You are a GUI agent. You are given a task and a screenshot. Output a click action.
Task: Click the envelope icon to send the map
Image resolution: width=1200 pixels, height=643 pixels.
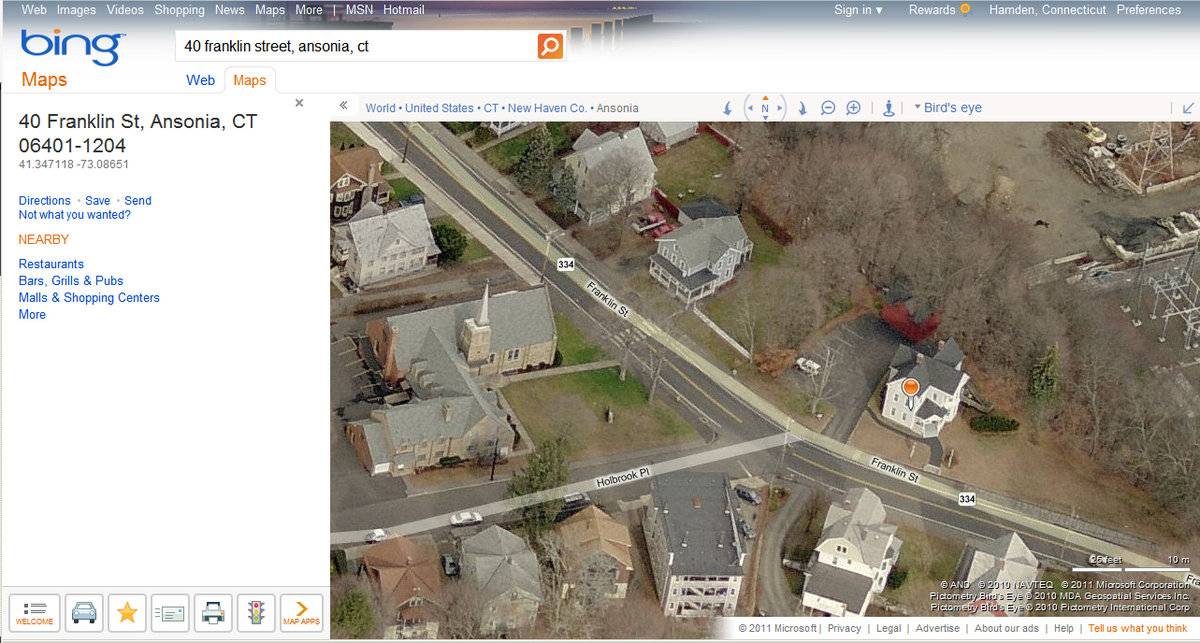170,613
